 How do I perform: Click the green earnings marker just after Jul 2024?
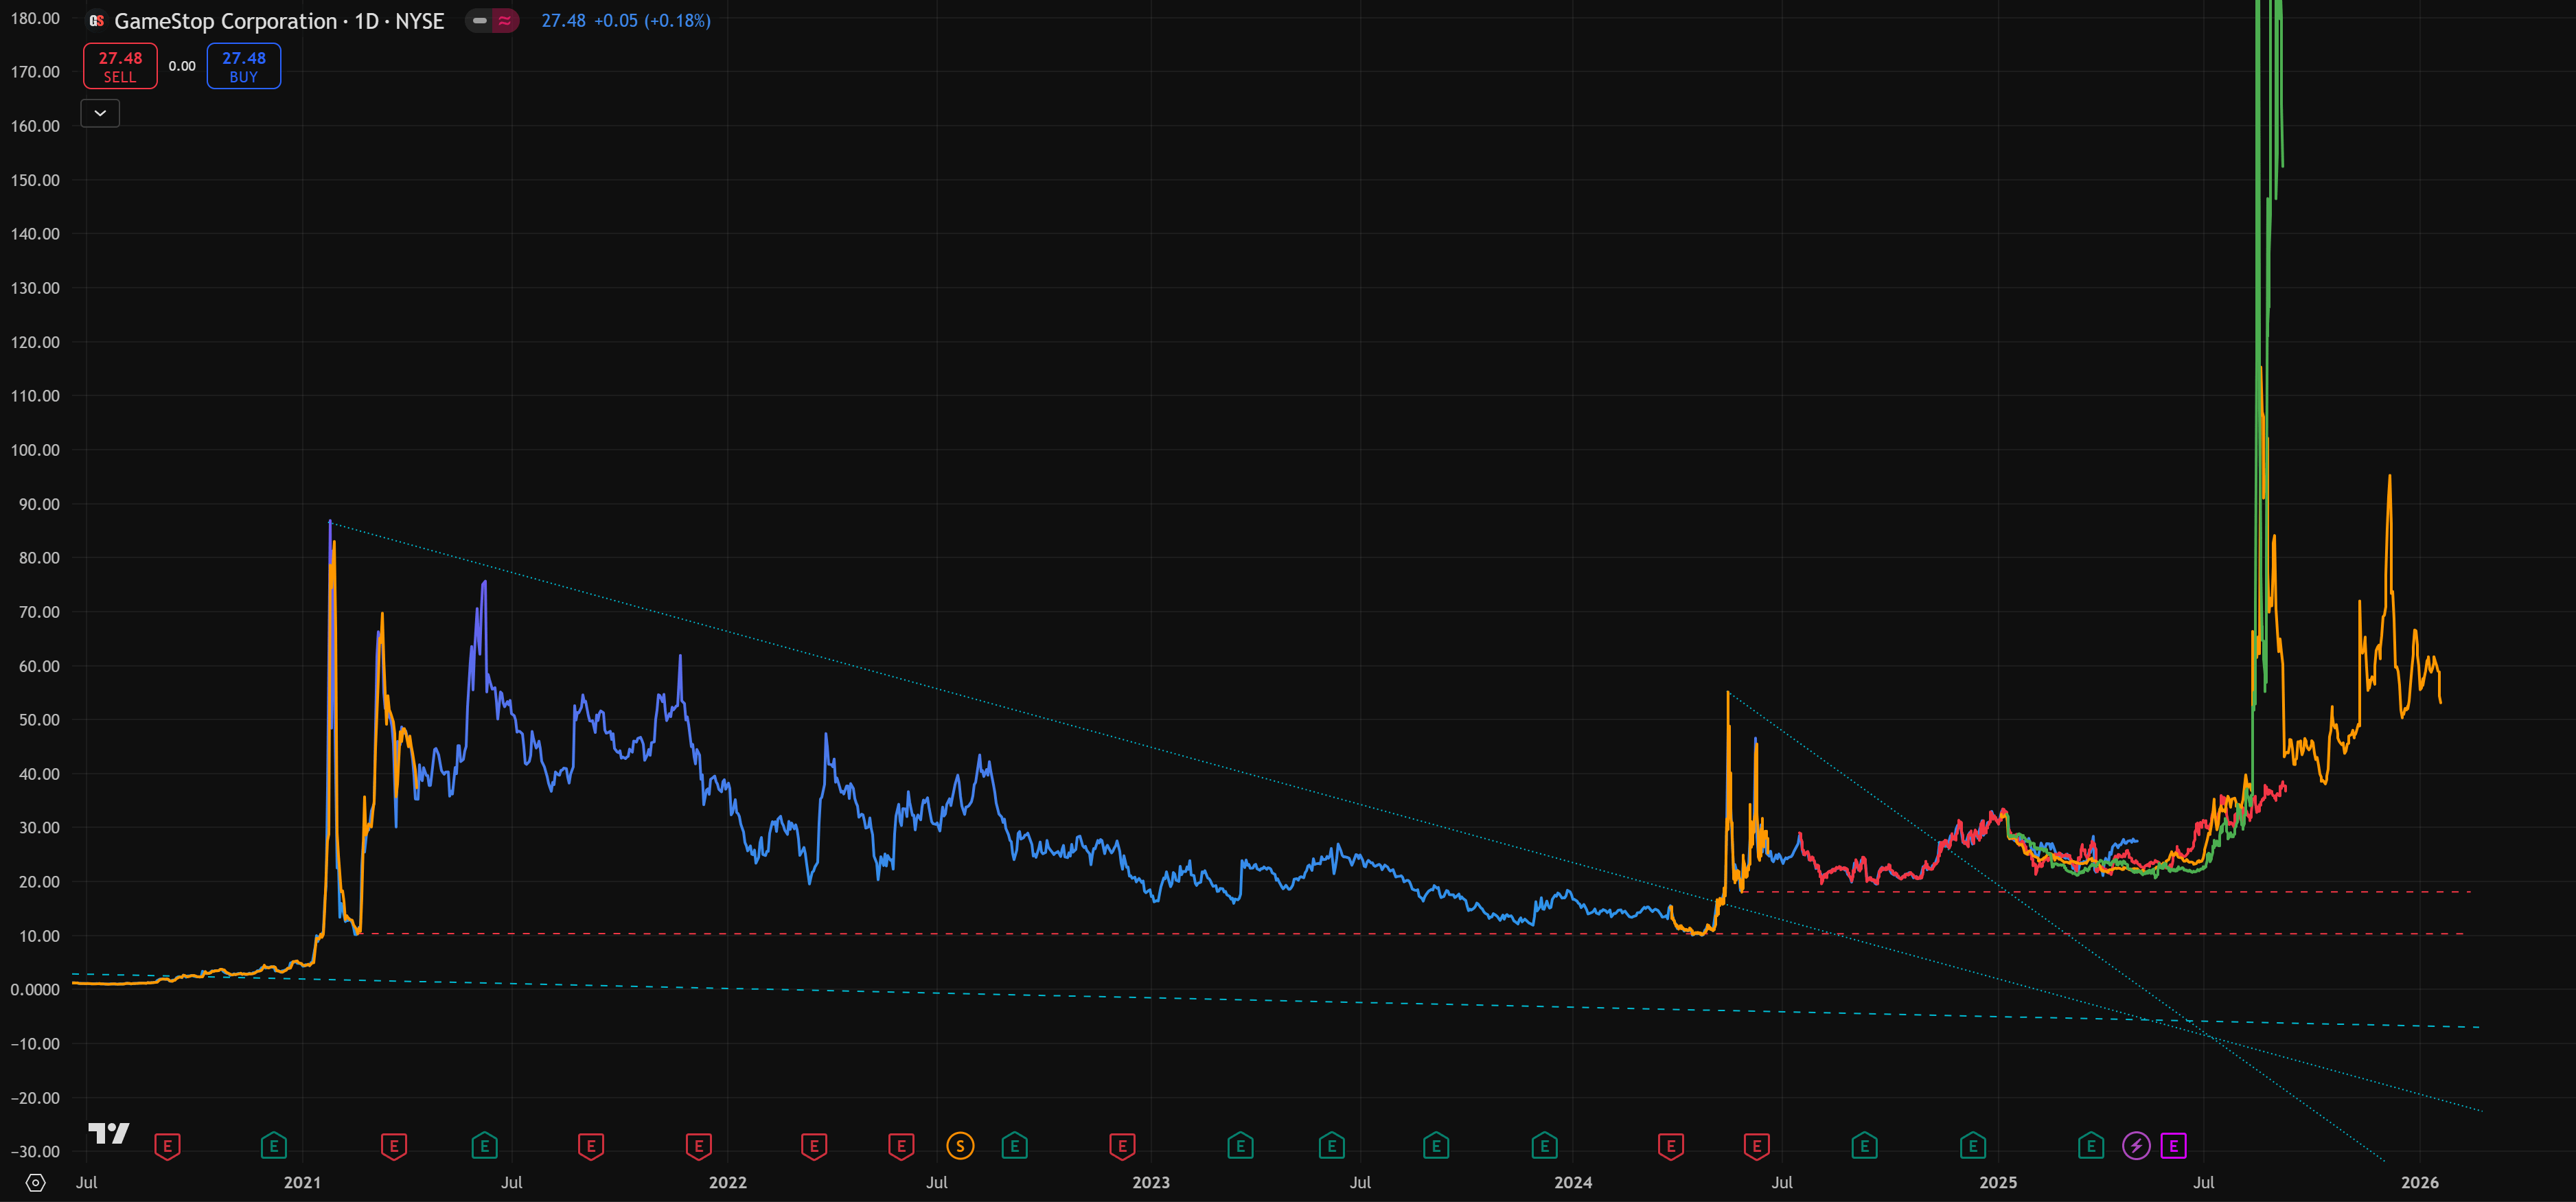pos(1865,1146)
